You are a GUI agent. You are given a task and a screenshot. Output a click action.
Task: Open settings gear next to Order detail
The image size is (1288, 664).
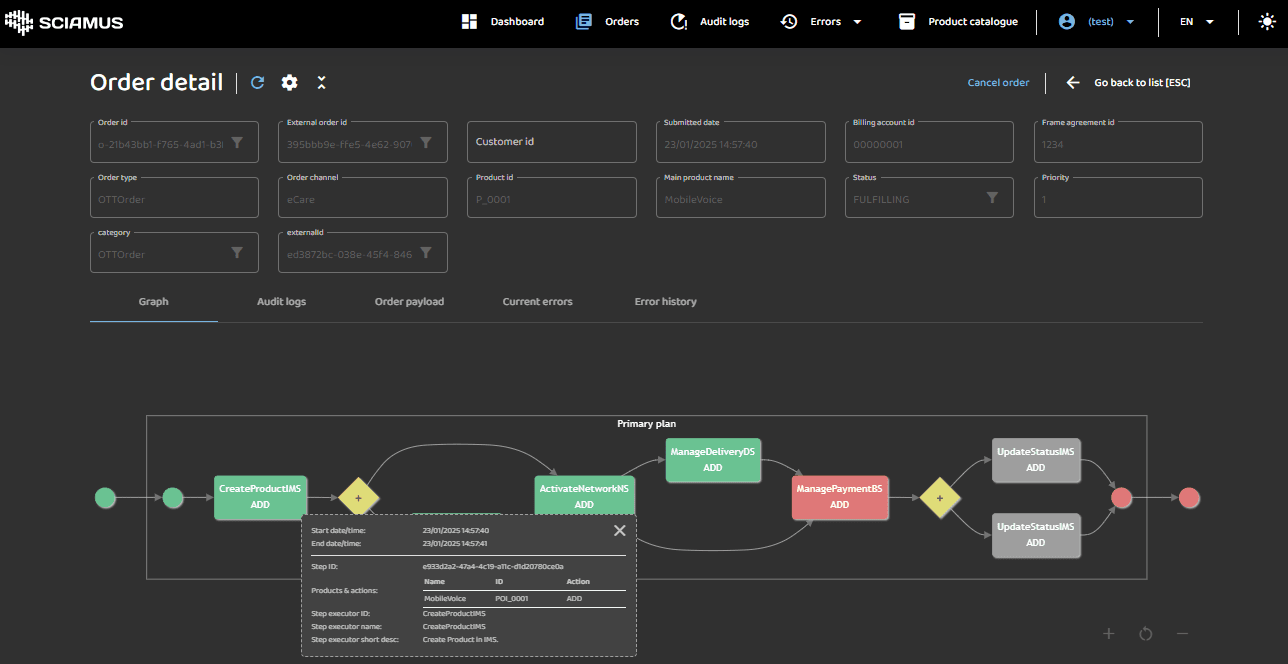[x=289, y=83]
